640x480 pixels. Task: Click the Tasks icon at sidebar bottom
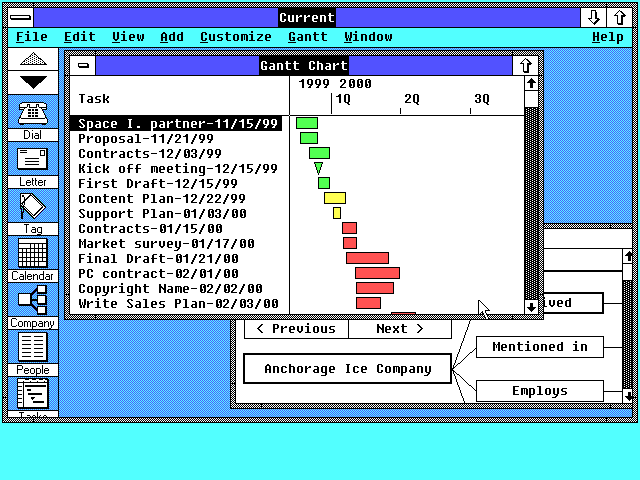[x=33, y=394]
